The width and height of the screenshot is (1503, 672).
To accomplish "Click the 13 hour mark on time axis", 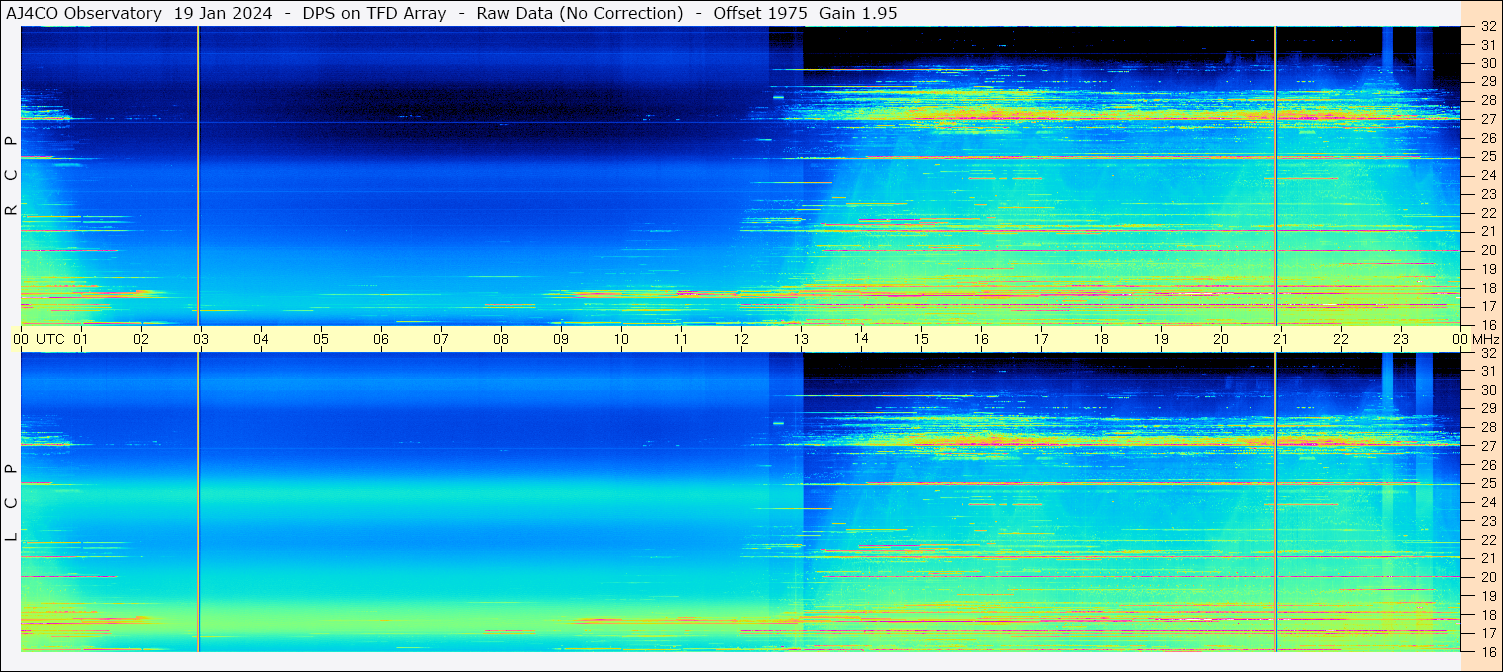I will click(x=801, y=339).
